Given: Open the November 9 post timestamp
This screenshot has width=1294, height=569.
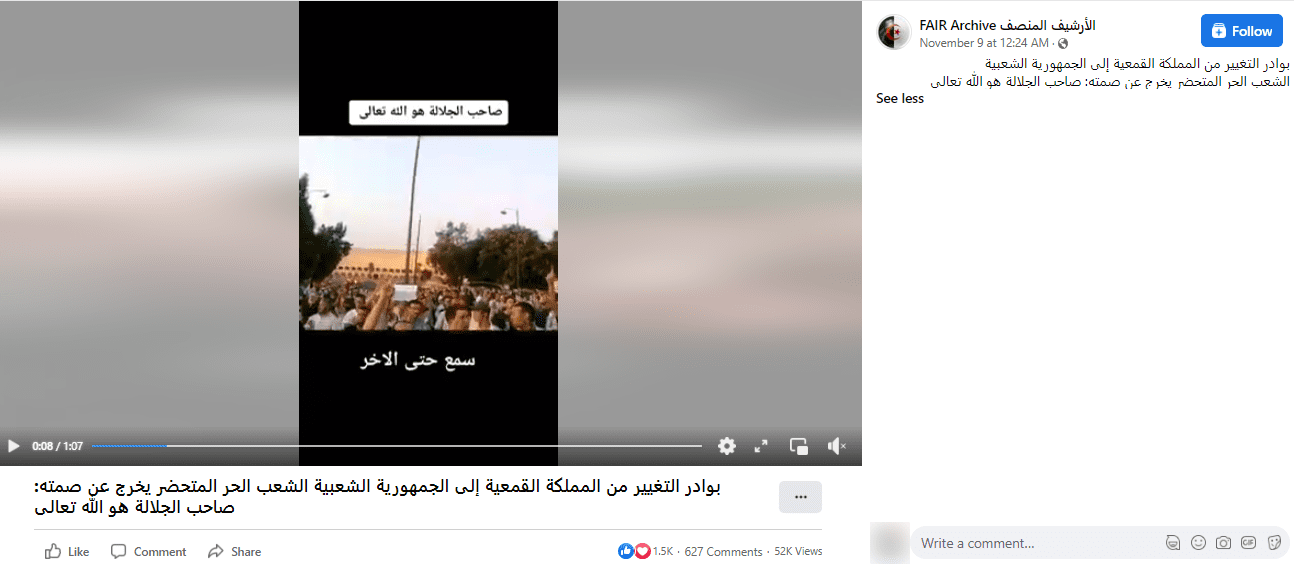Looking at the screenshot, I should (984, 43).
